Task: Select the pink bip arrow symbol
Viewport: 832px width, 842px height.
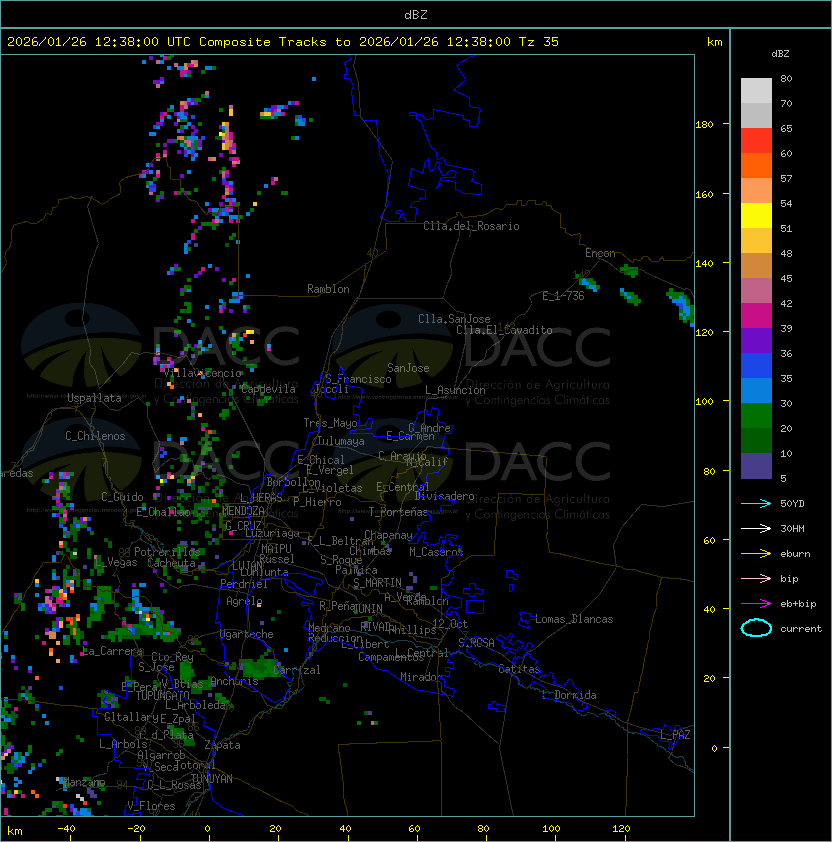Action: [x=756, y=578]
